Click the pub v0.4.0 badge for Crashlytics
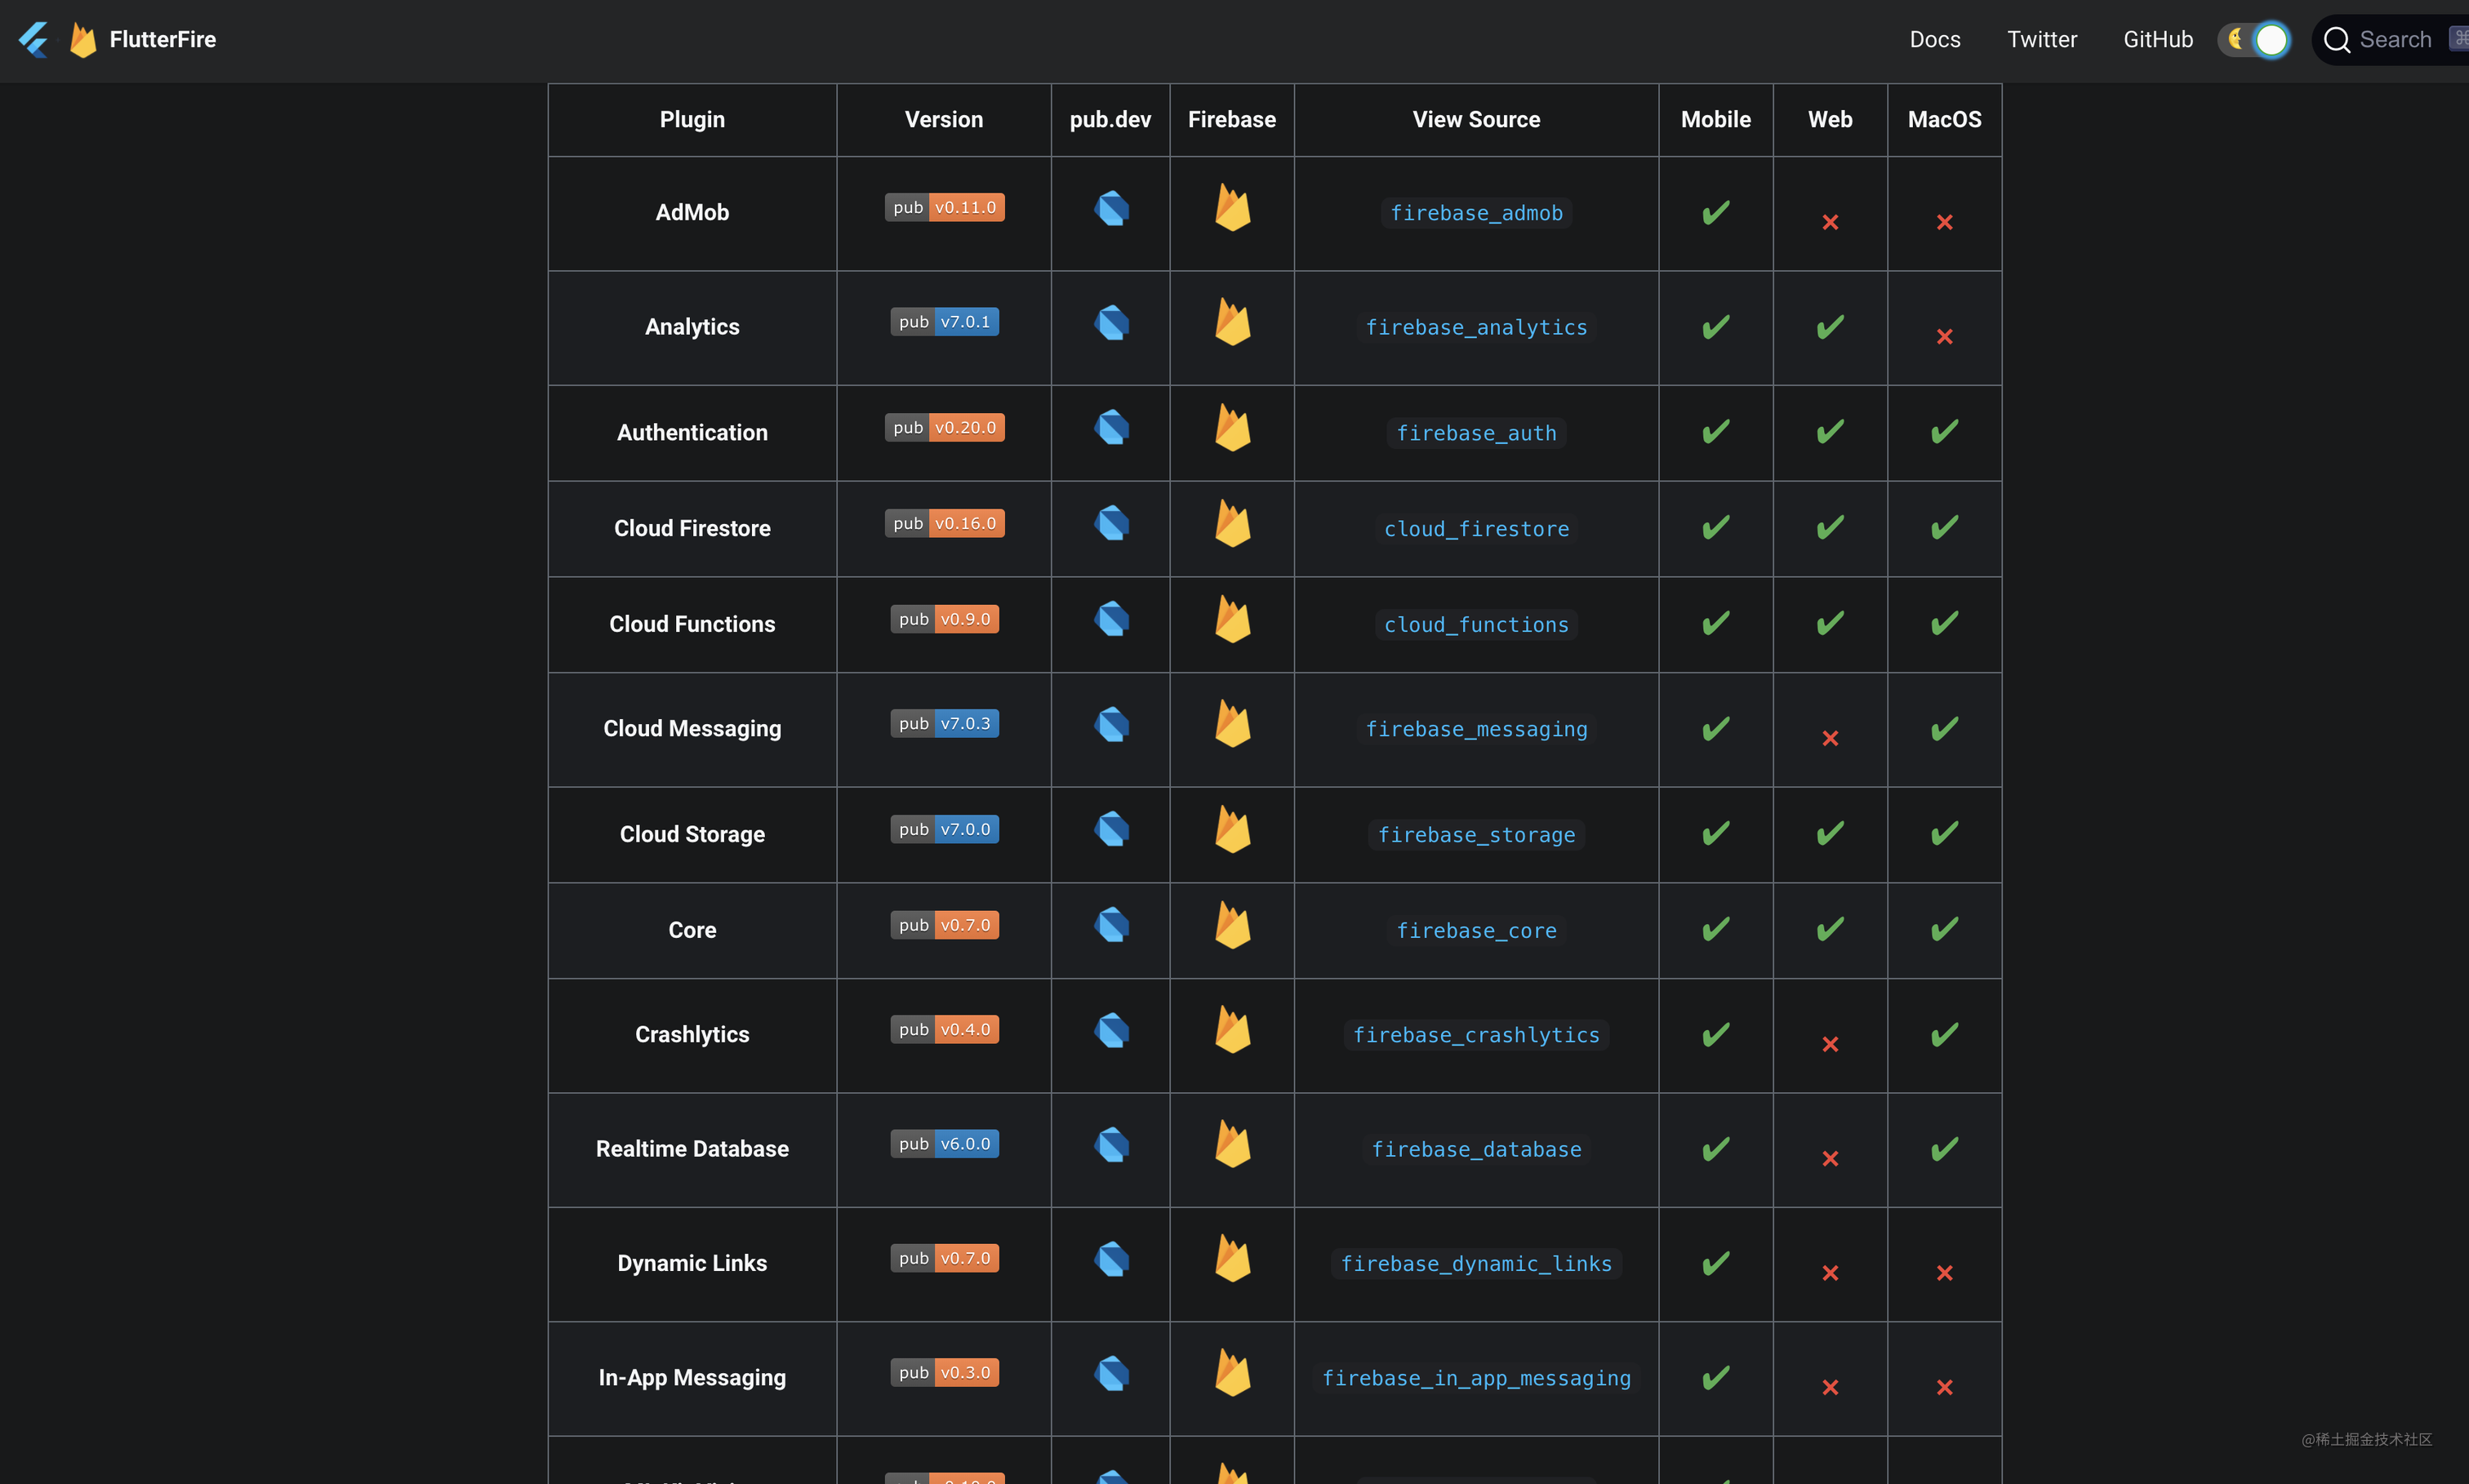This screenshot has height=1484, width=2469. (x=944, y=1029)
